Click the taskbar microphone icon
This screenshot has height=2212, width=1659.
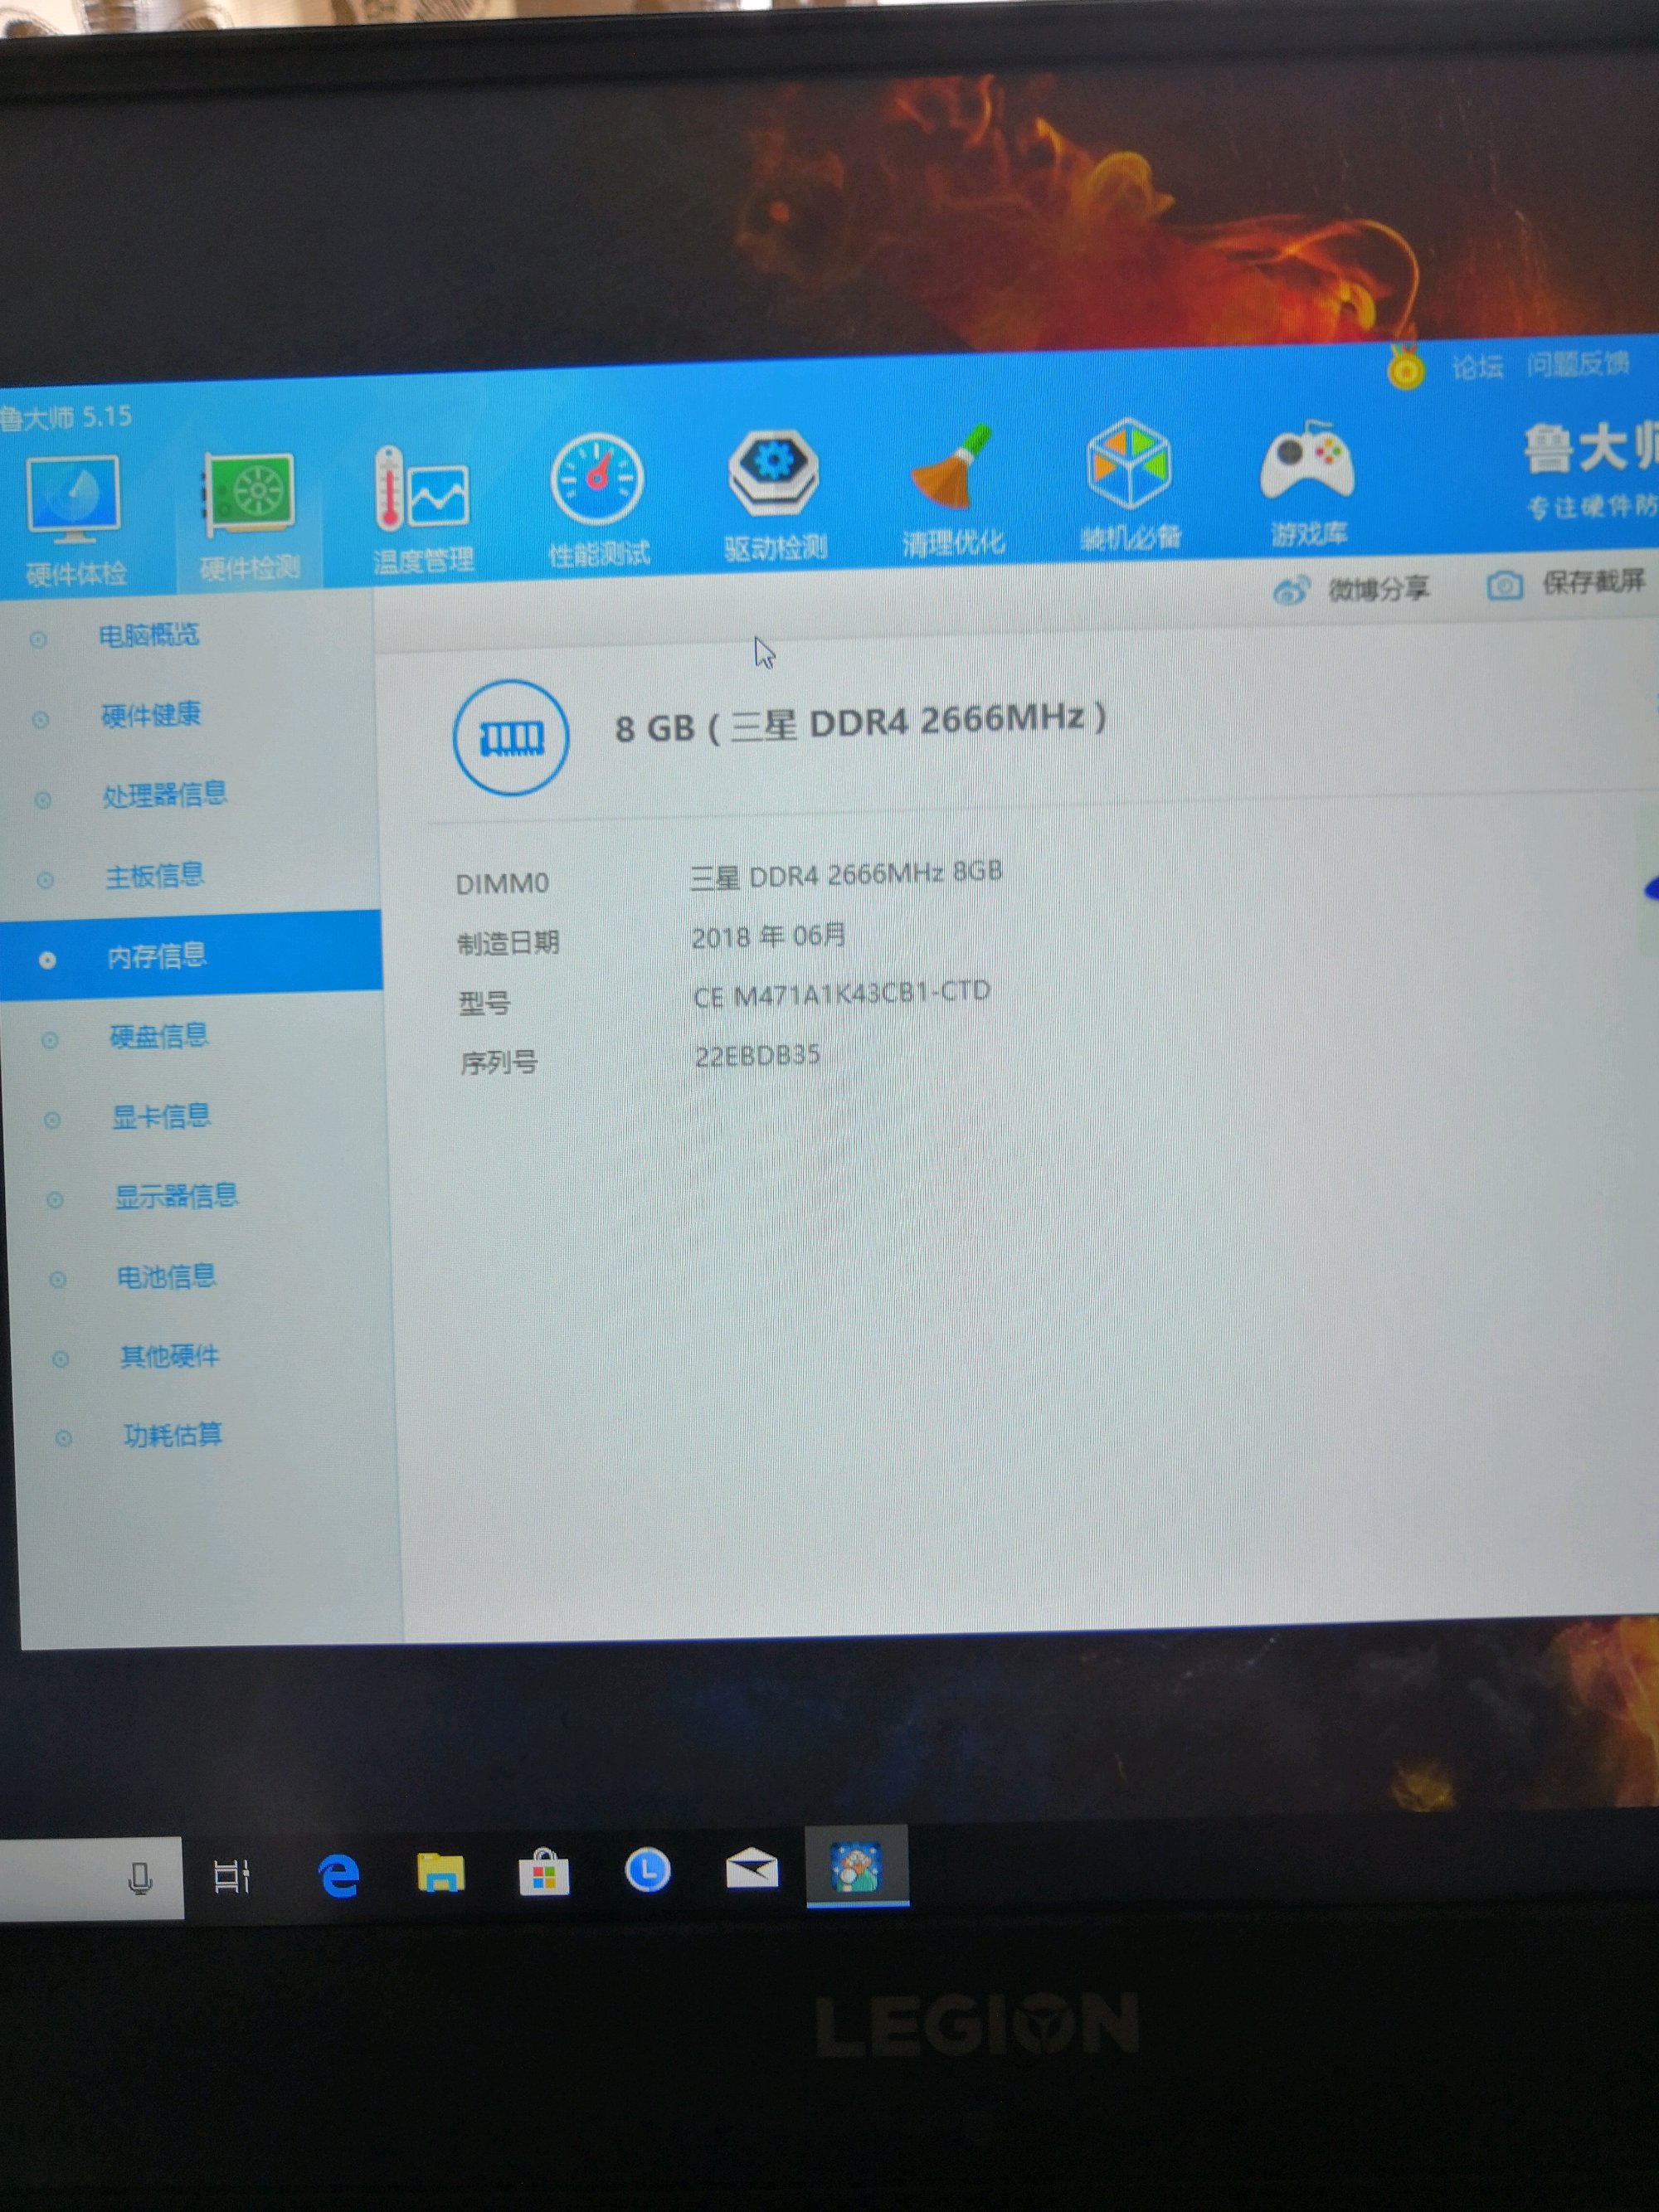(141, 1879)
